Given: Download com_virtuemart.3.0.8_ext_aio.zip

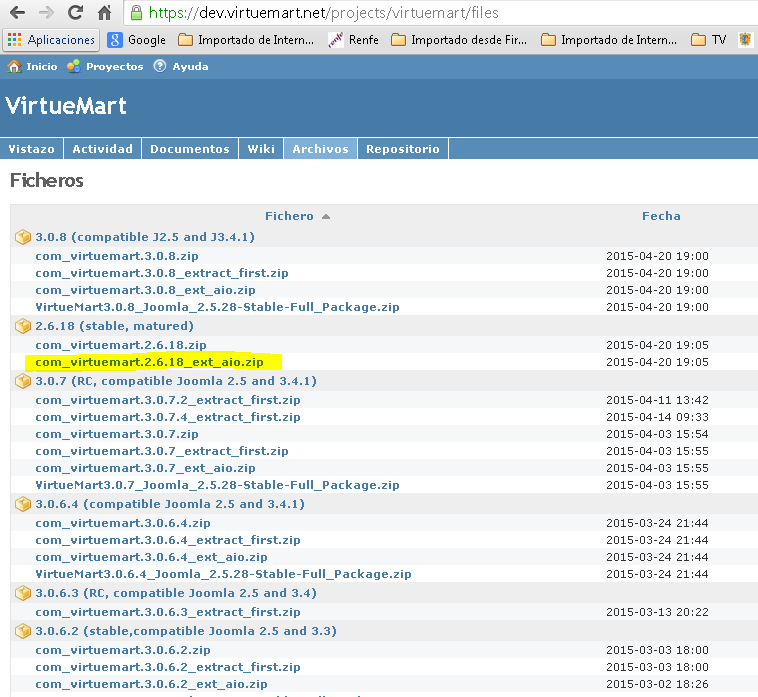Looking at the screenshot, I should pyautogui.click(x=145, y=290).
